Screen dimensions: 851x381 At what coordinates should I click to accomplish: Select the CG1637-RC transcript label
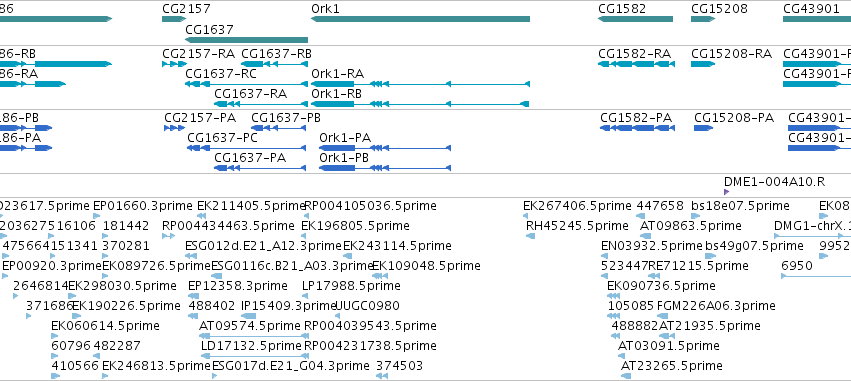tap(221, 74)
